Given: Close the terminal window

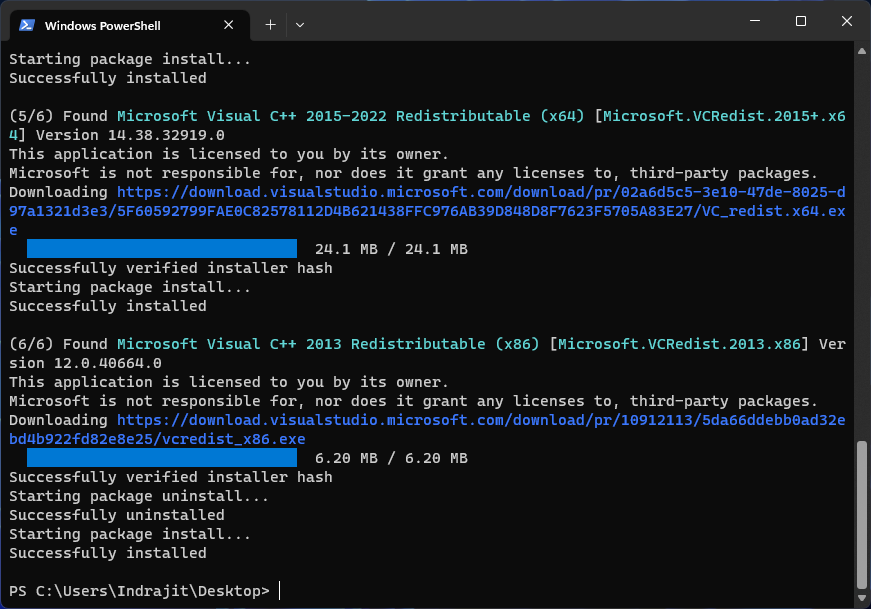Looking at the screenshot, I should (847, 21).
